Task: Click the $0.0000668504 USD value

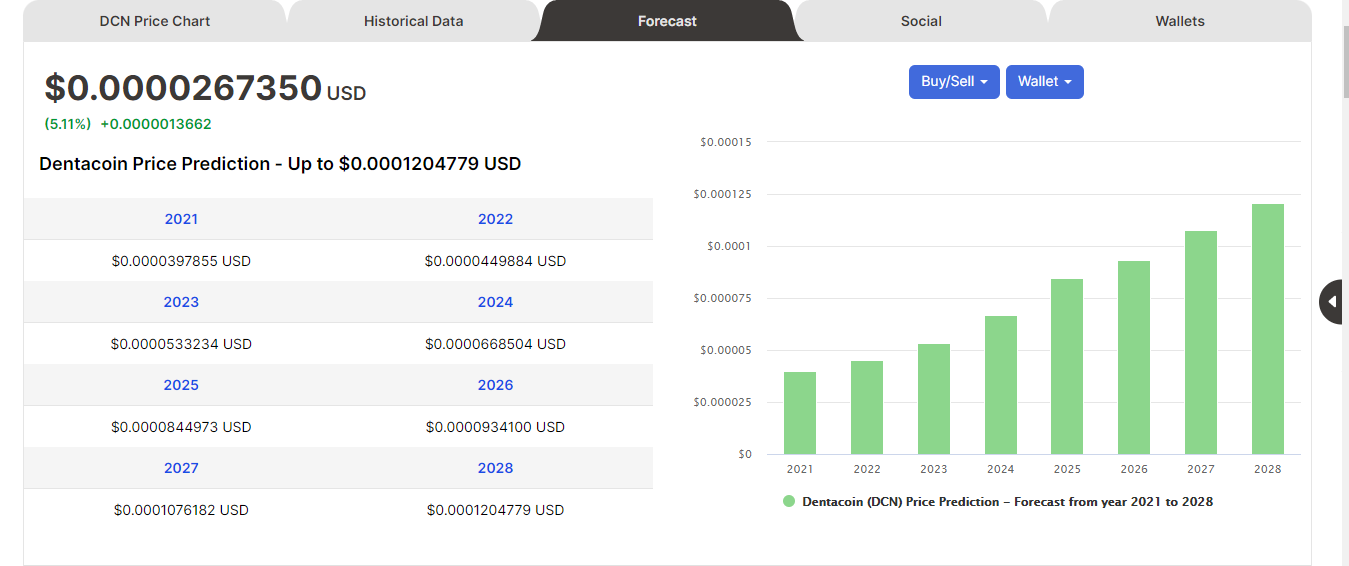Action: pos(495,344)
